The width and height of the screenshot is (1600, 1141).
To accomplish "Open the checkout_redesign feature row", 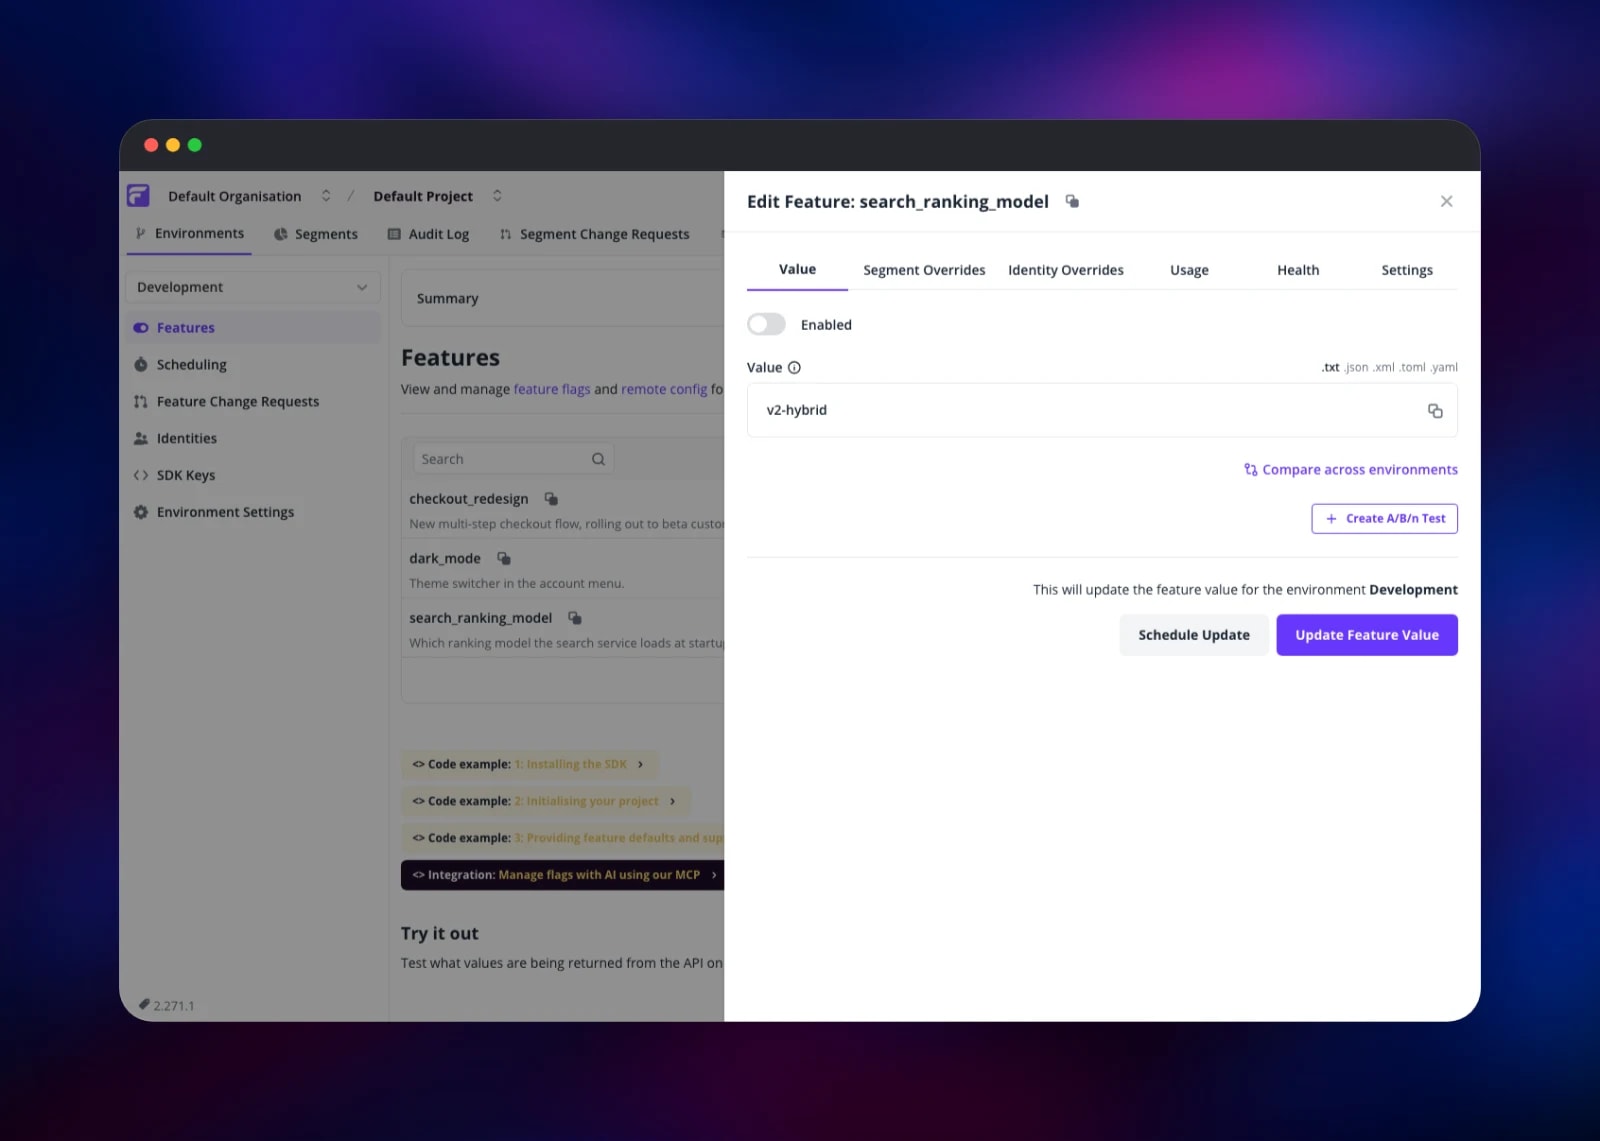I will coord(565,510).
